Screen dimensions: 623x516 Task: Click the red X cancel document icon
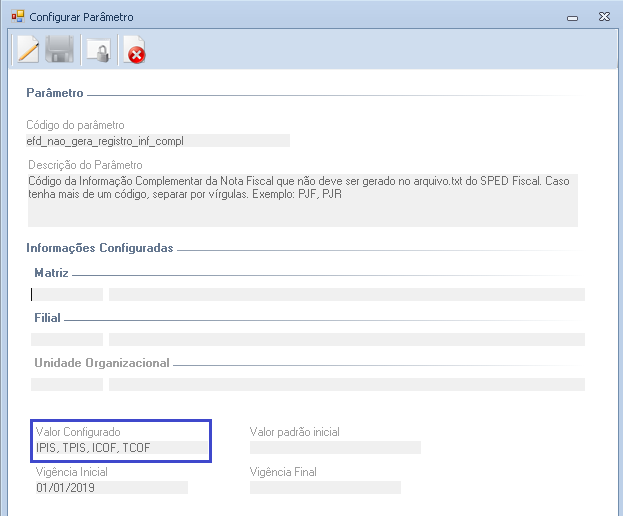coord(134,50)
